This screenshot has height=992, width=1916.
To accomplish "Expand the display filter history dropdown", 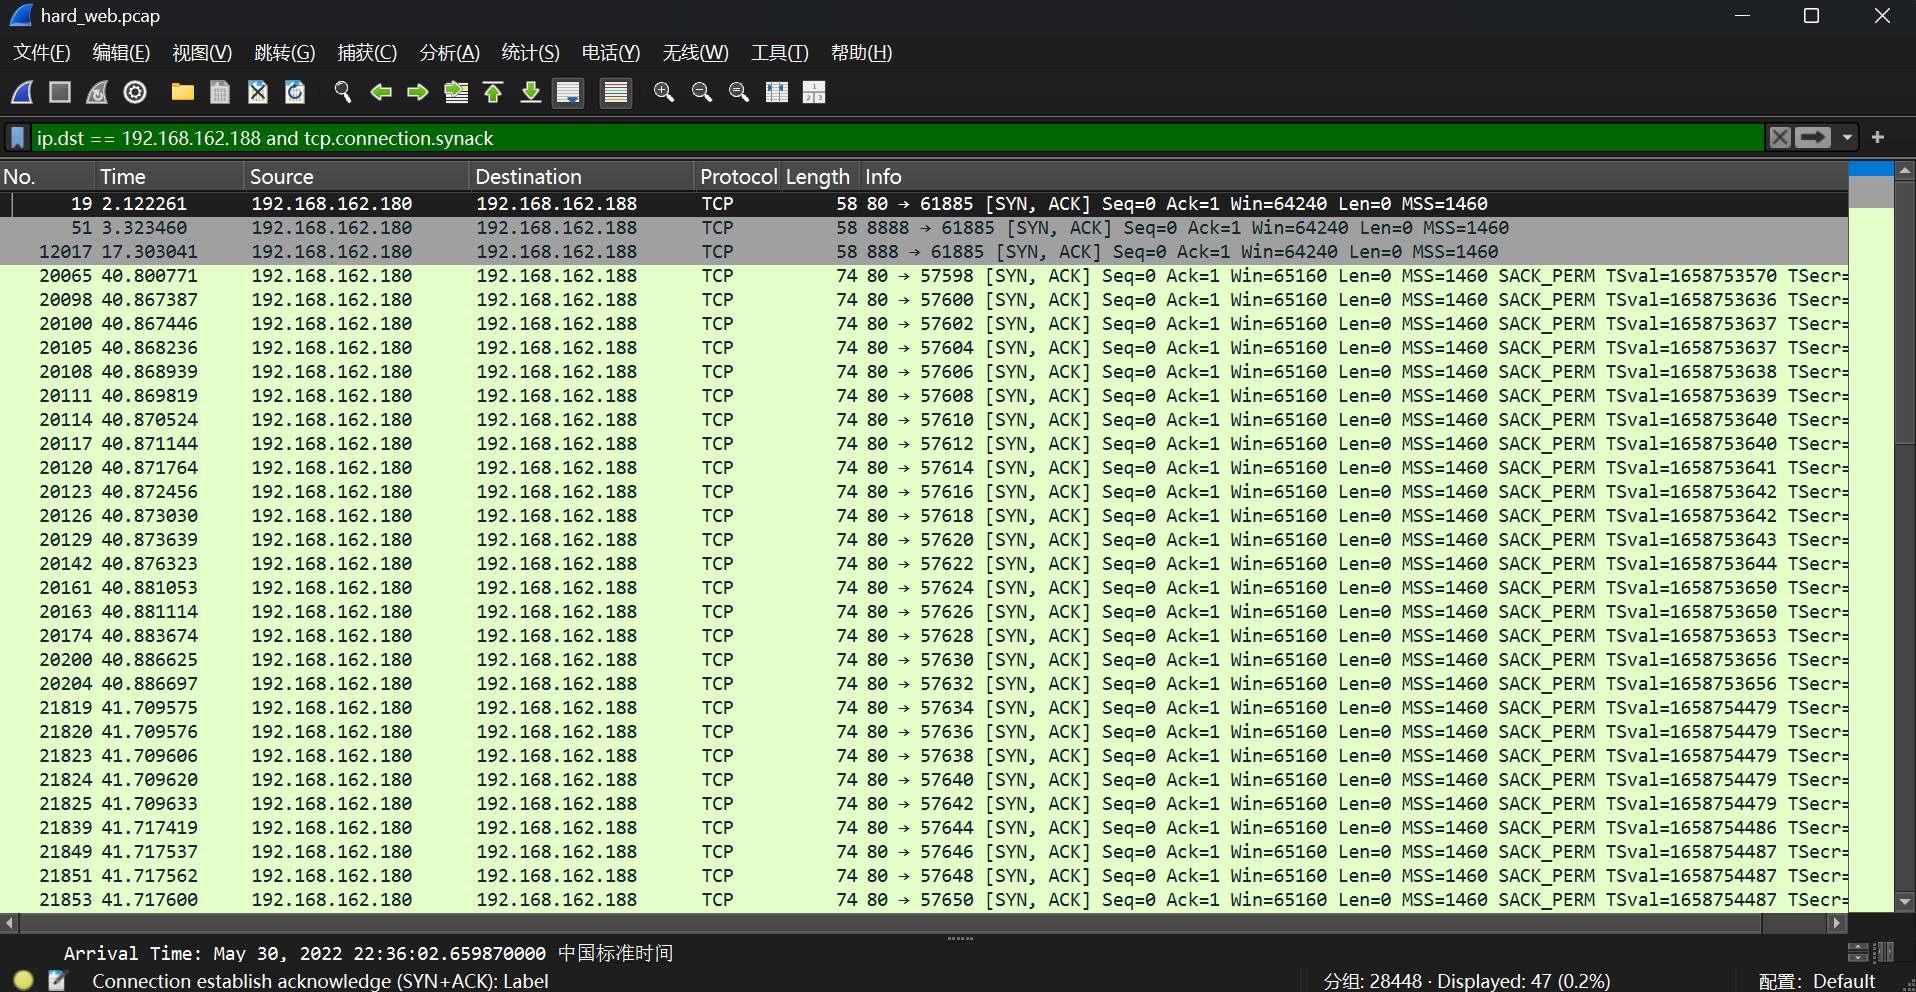I will 1847,138.
